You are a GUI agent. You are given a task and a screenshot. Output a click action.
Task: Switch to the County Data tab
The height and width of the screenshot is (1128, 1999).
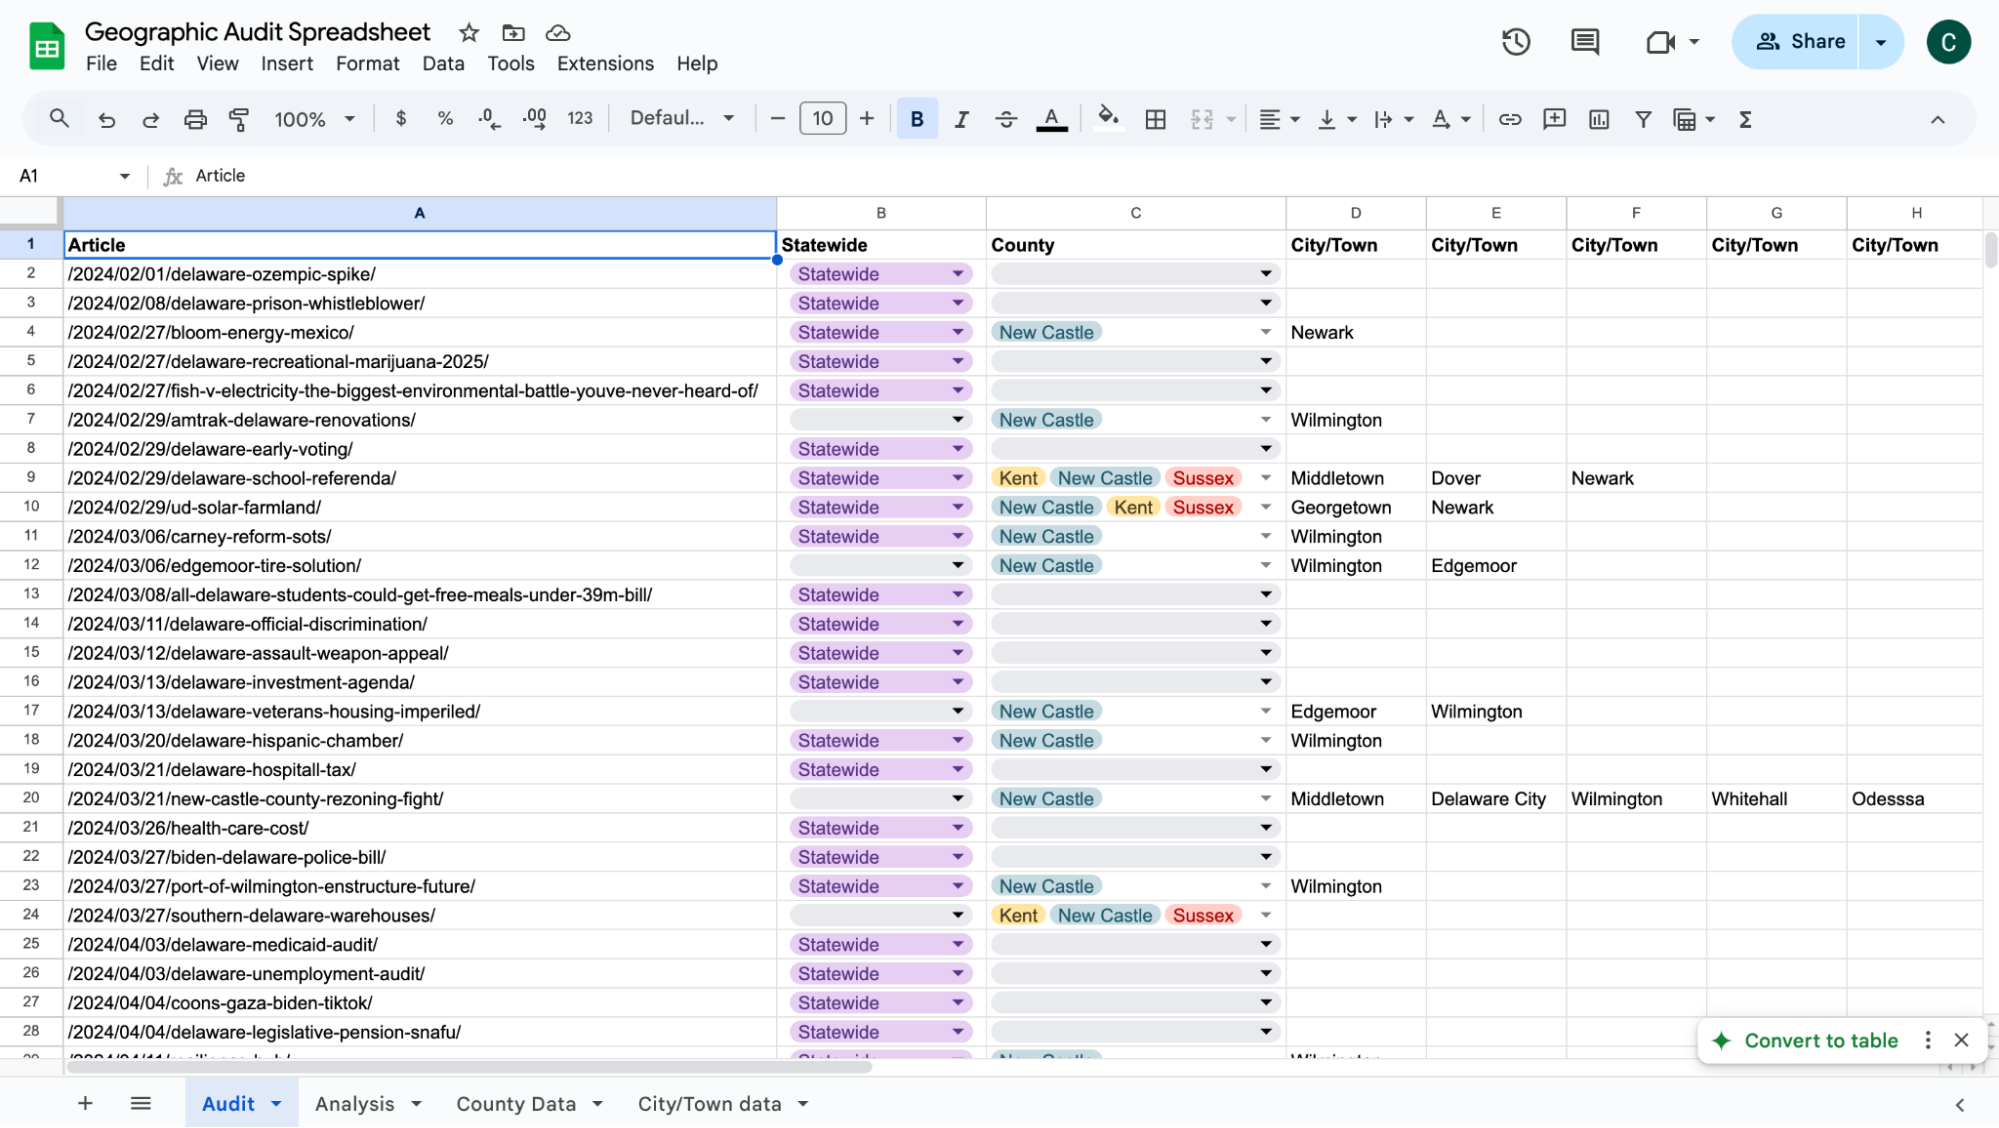click(x=529, y=1103)
